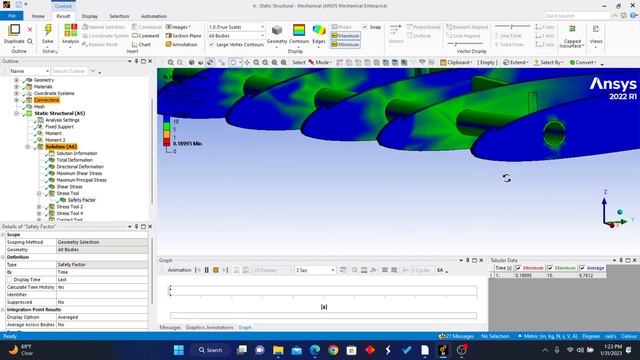Viewport: 640px width, 360px height.
Task: Select Maximum Shear Stress result
Action: [79, 173]
